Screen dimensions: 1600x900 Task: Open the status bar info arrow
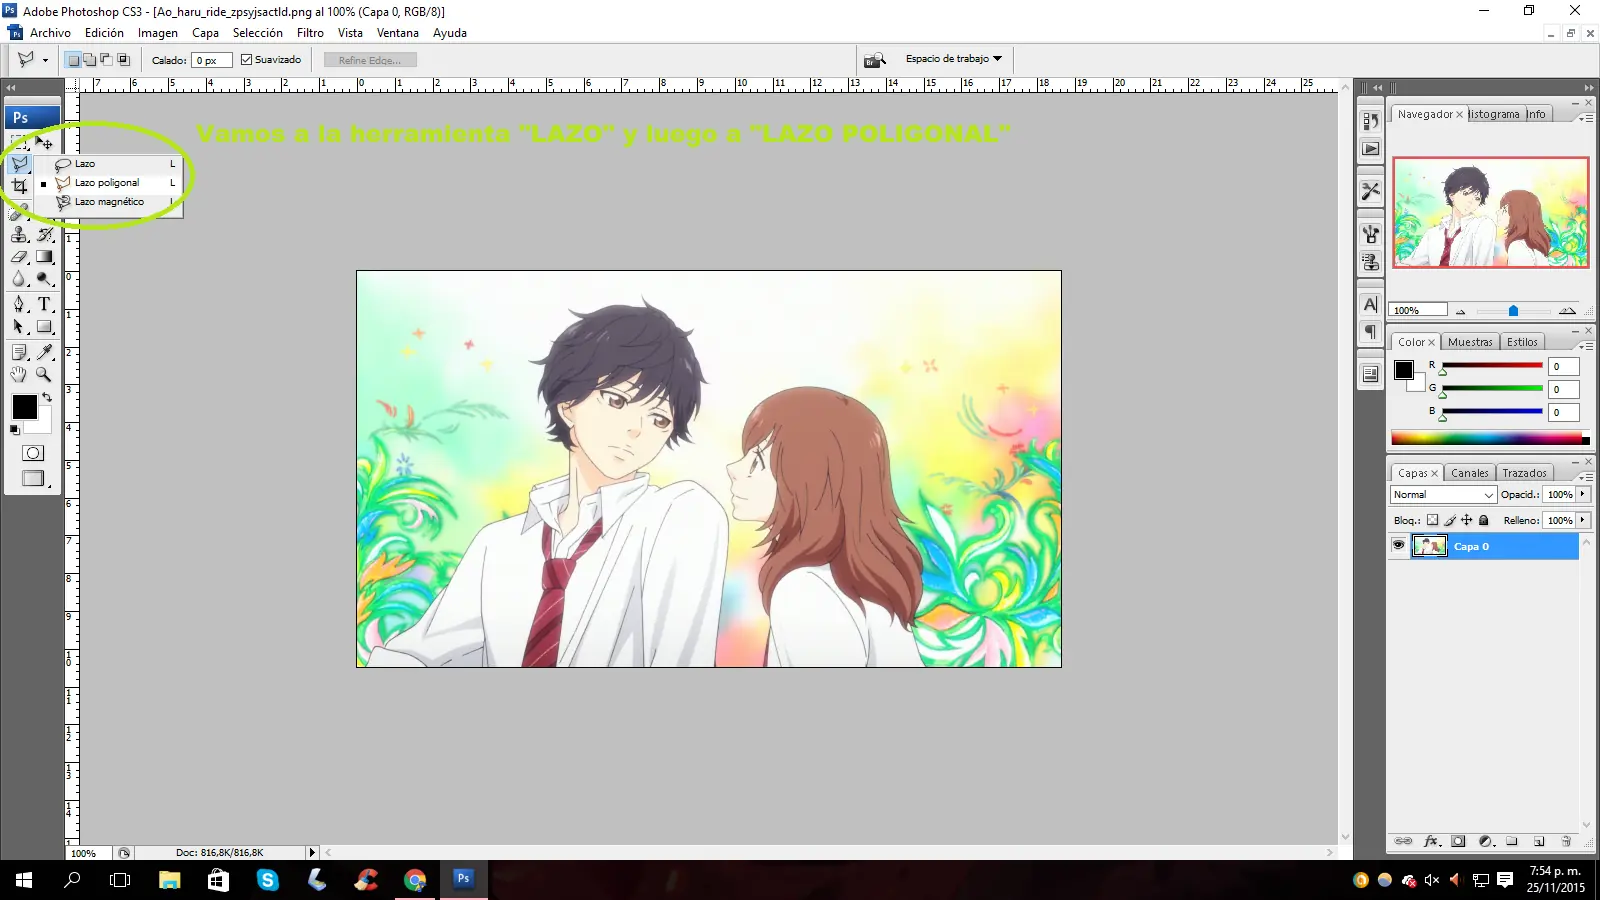point(312,853)
